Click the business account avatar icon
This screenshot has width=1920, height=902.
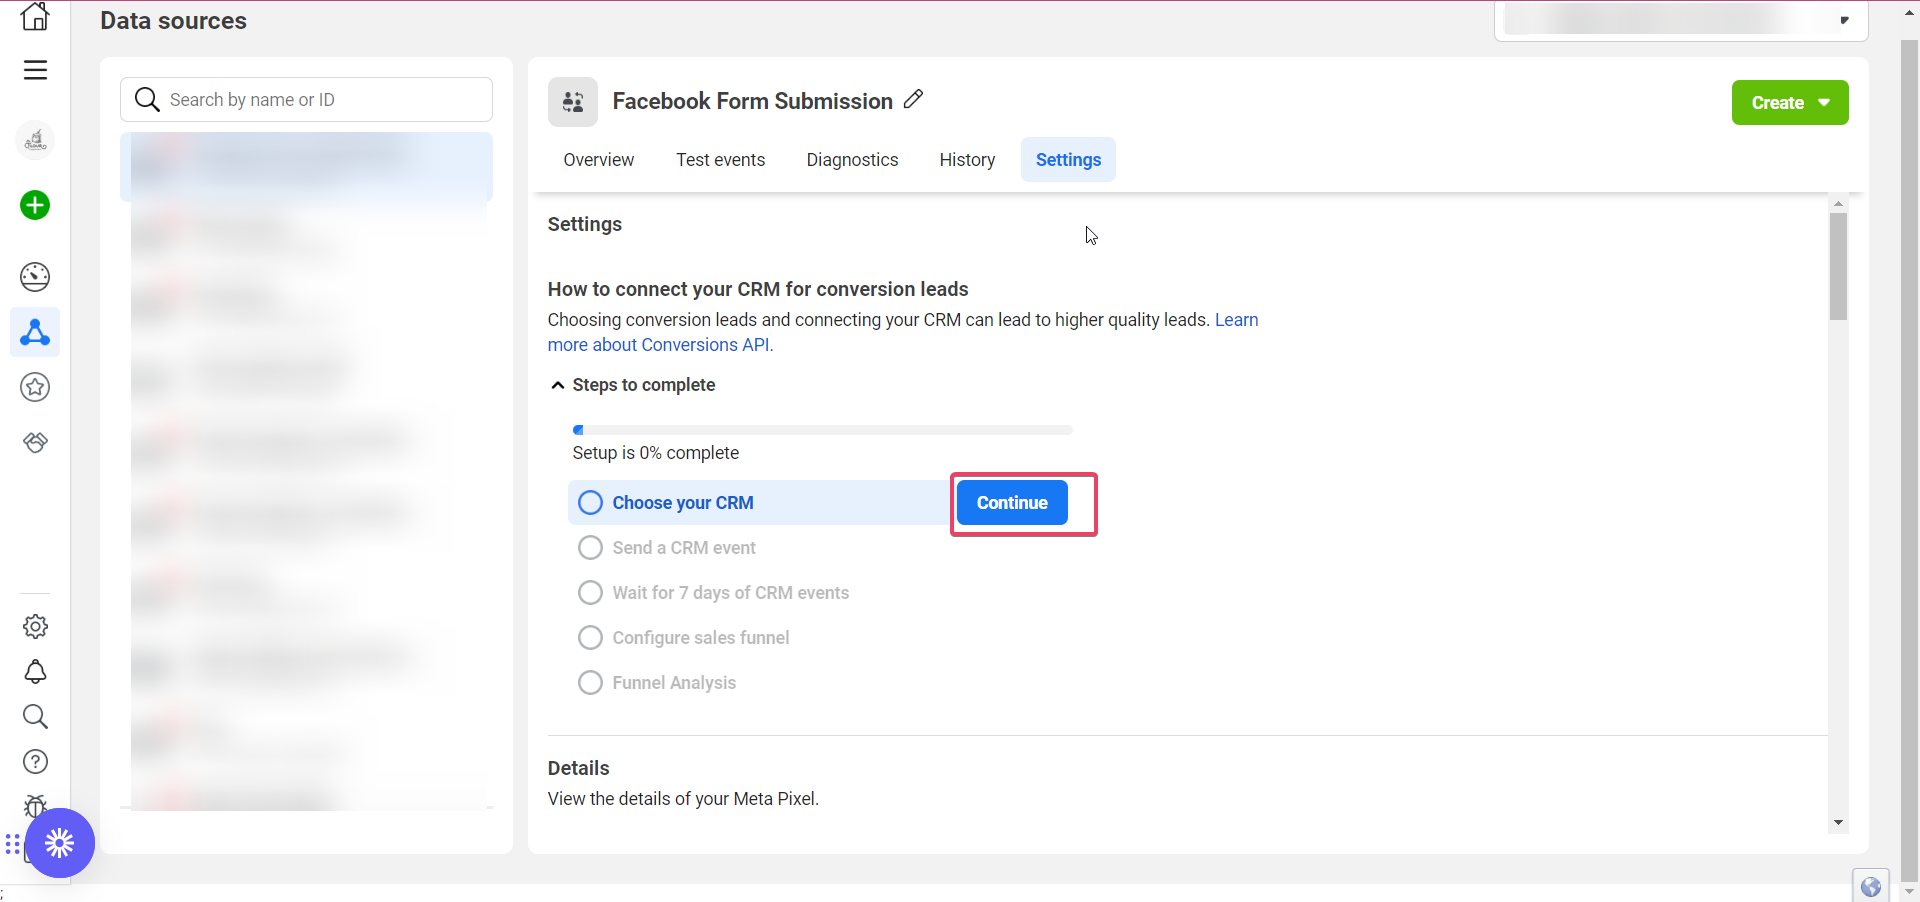tap(35, 140)
